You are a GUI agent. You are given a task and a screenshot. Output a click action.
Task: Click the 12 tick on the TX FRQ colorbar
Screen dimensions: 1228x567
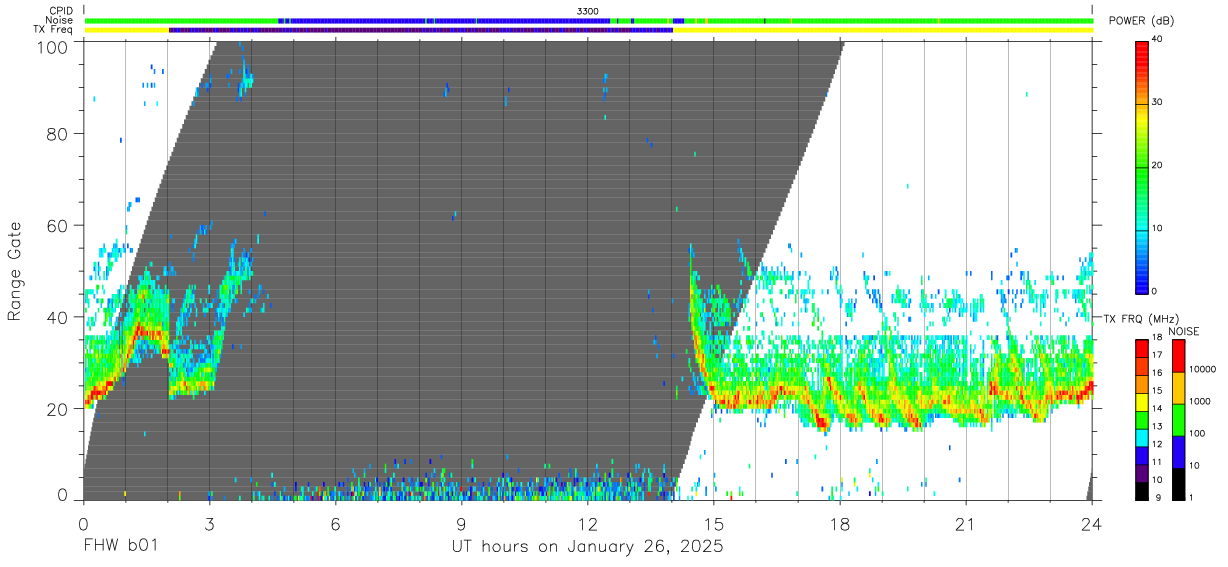[x=1156, y=444]
